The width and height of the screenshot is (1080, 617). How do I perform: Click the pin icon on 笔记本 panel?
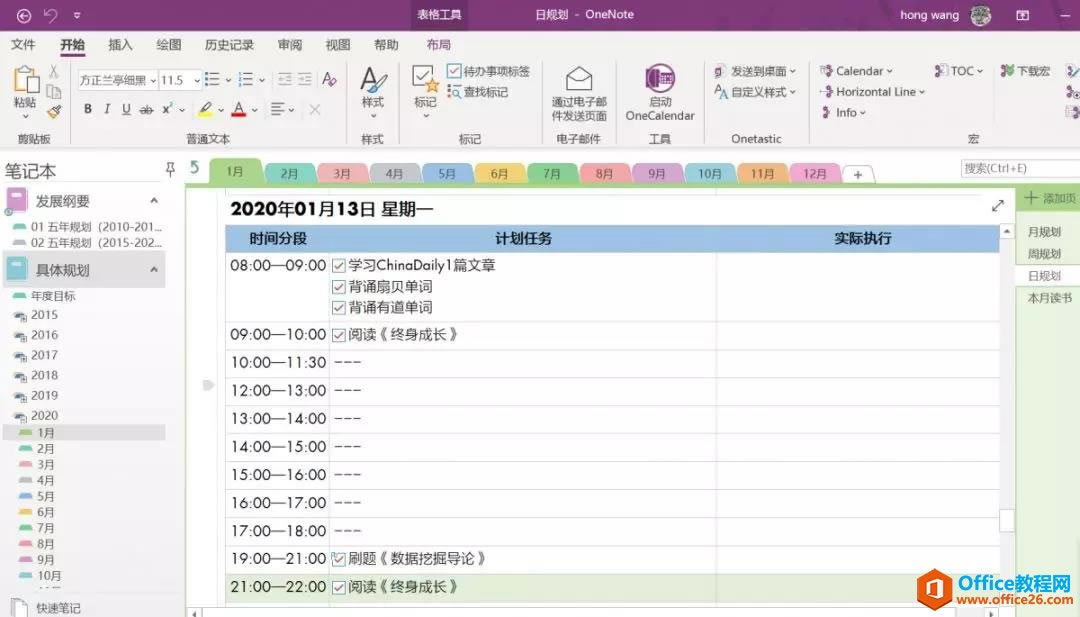coord(170,169)
